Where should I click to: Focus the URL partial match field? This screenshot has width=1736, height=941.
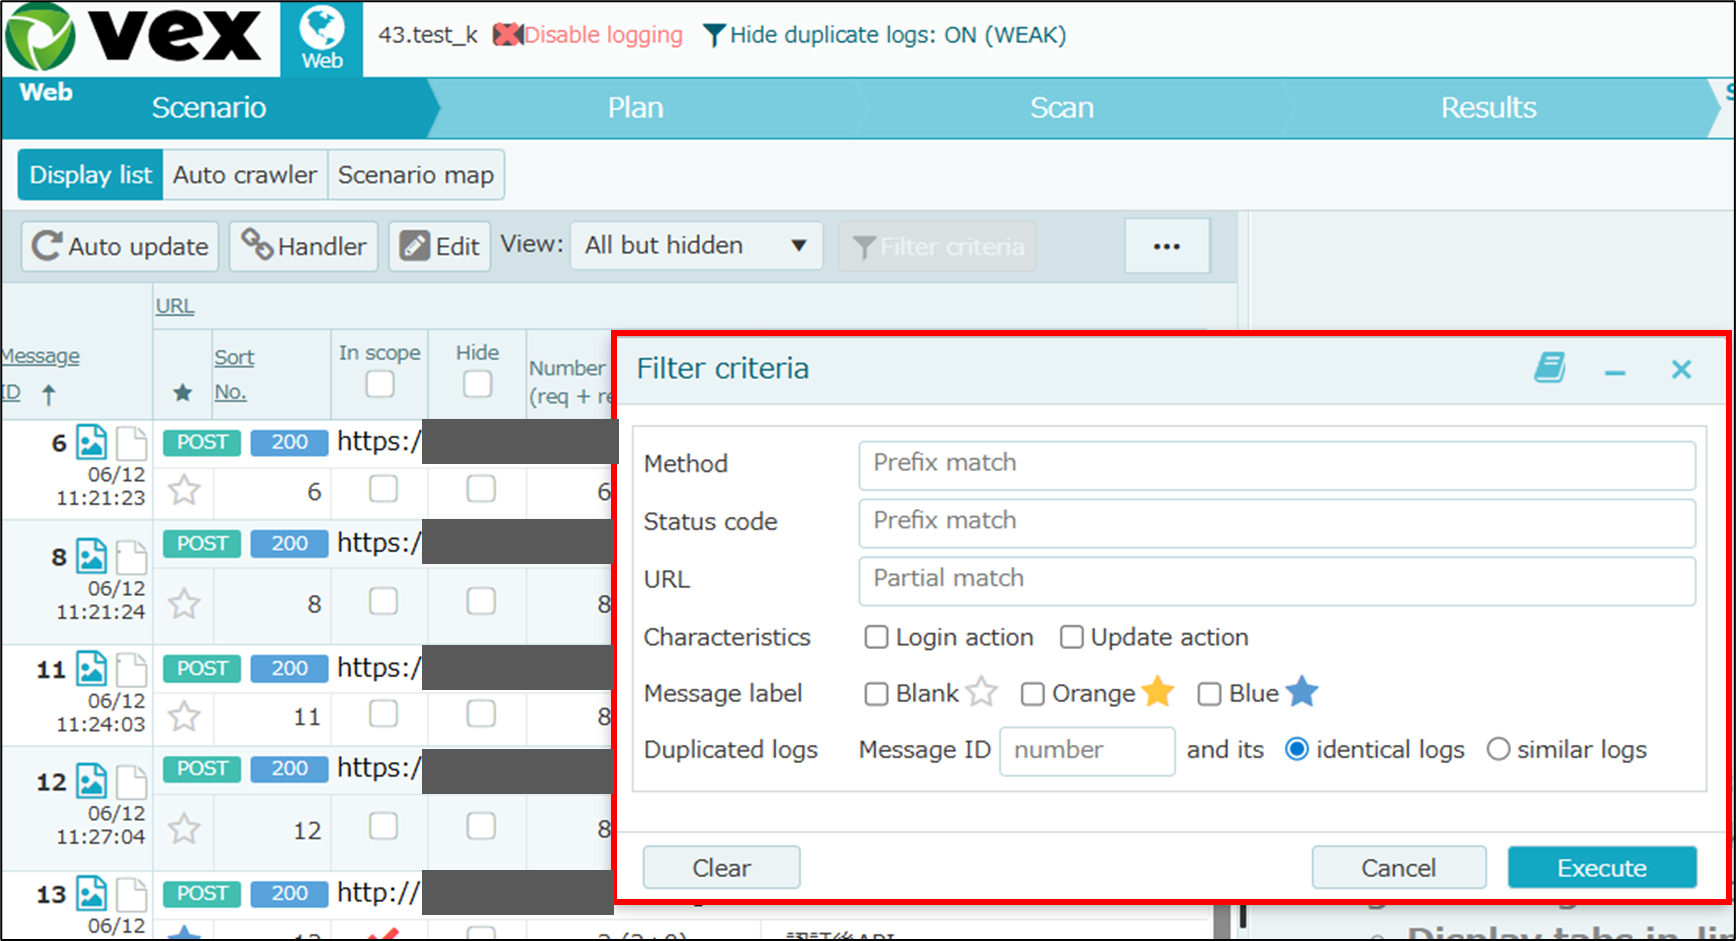(1277, 581)
